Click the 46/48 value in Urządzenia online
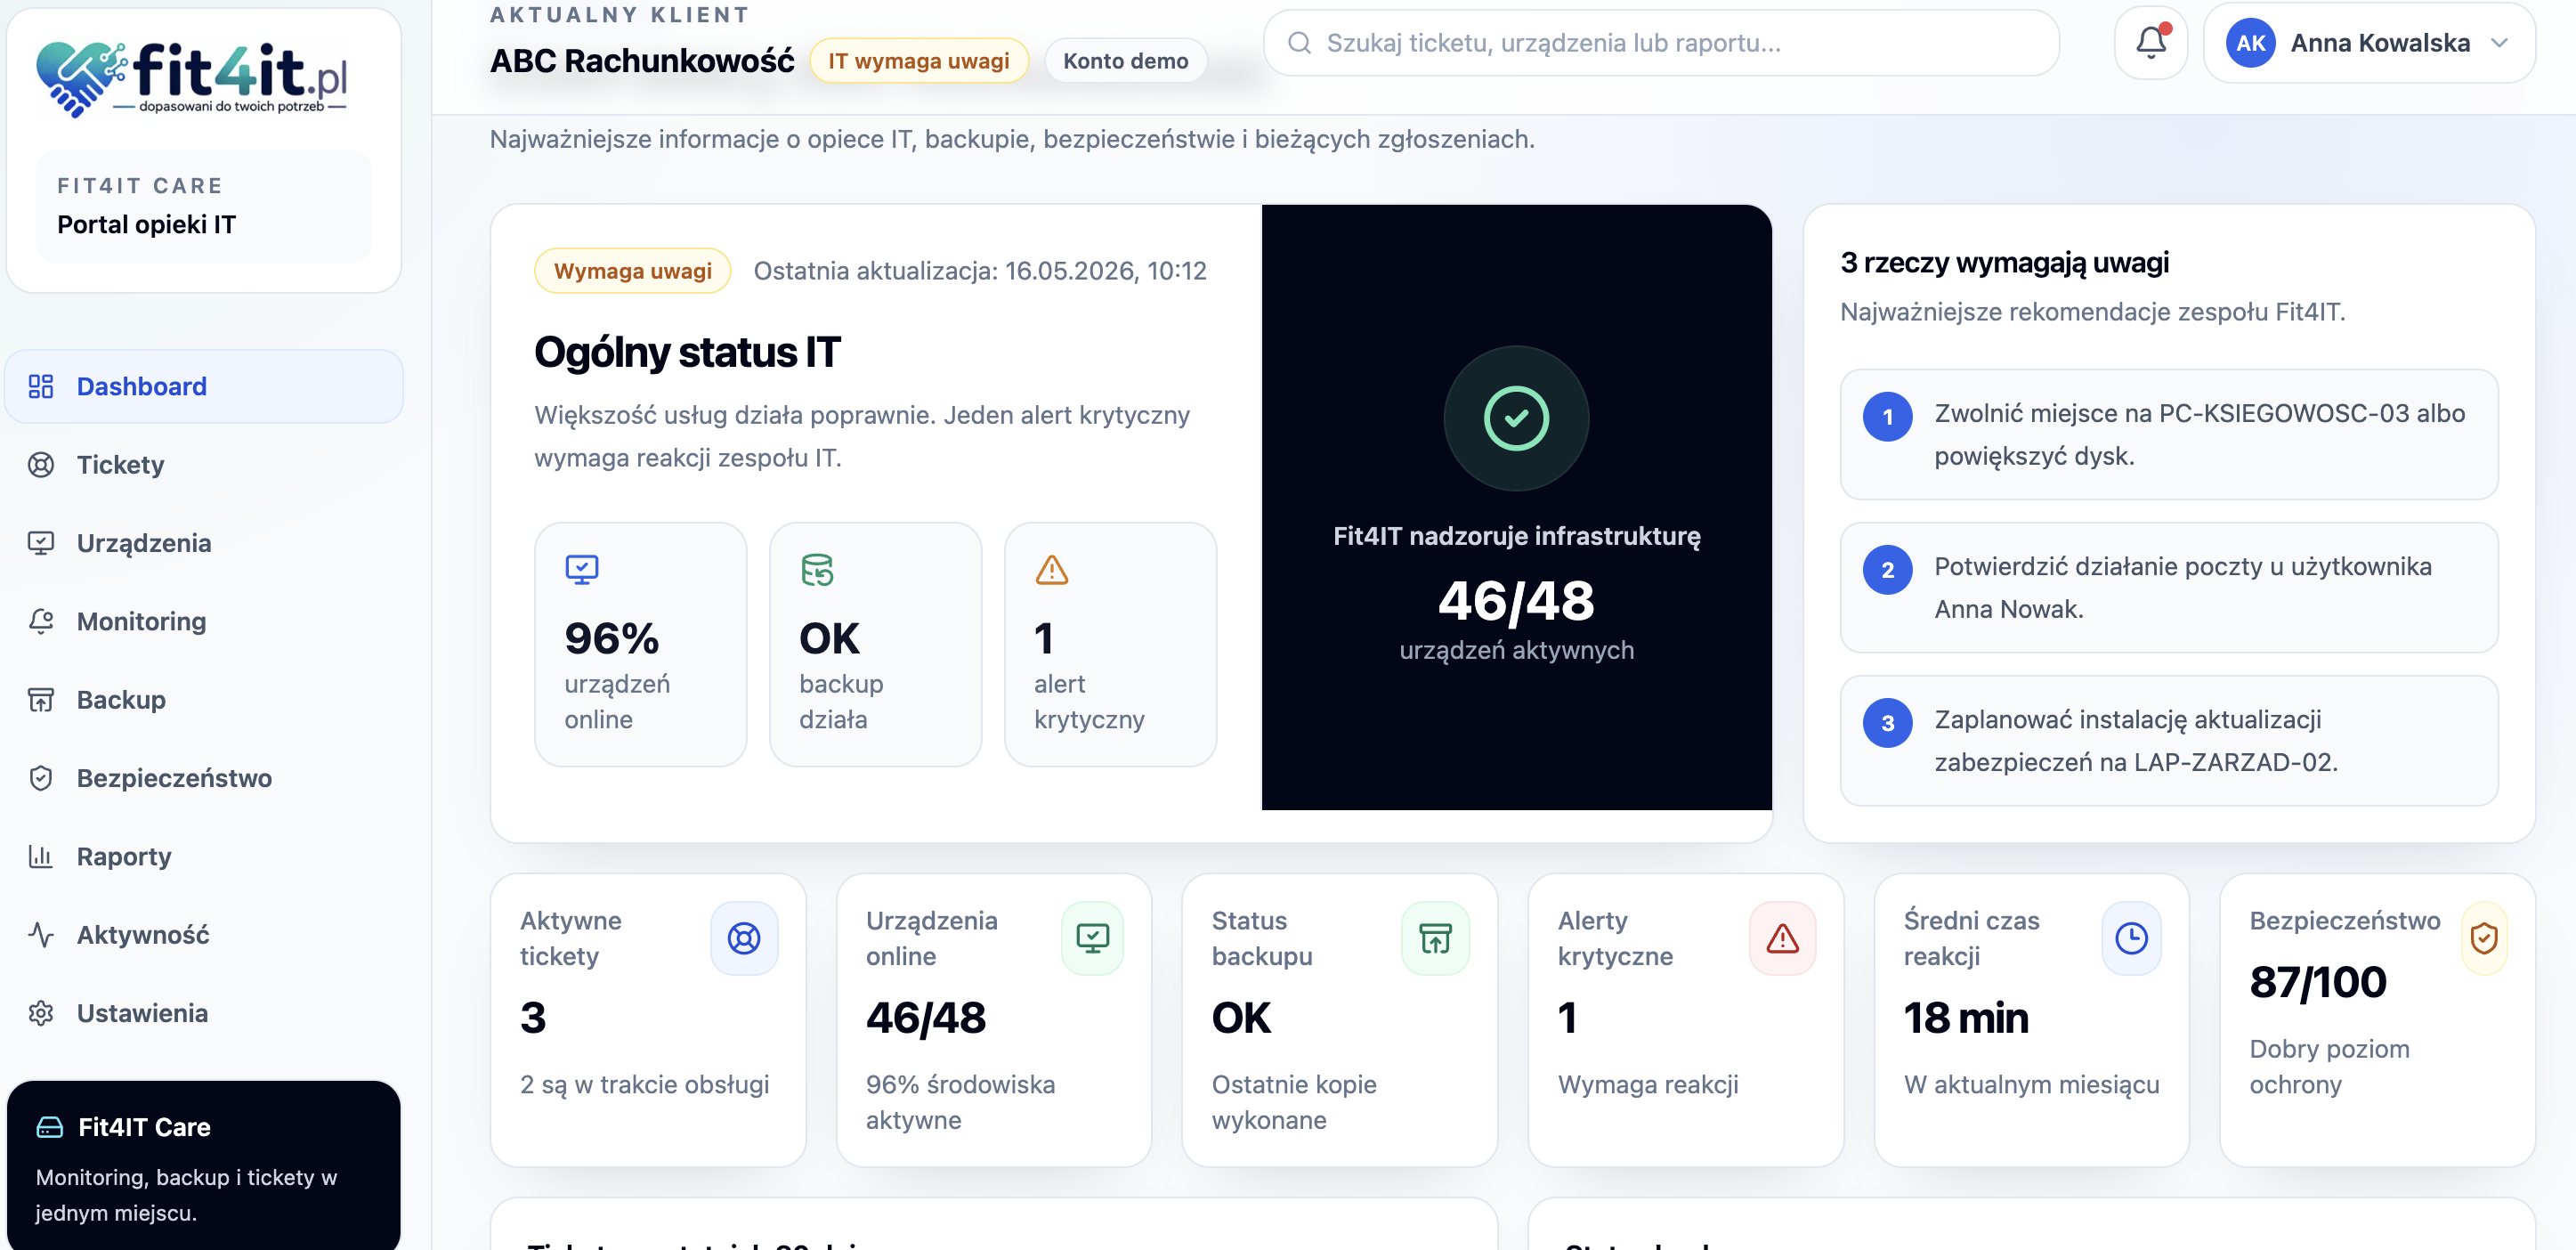The width and height of the screenshot is (2576, 1250). tap(925, 1018)
